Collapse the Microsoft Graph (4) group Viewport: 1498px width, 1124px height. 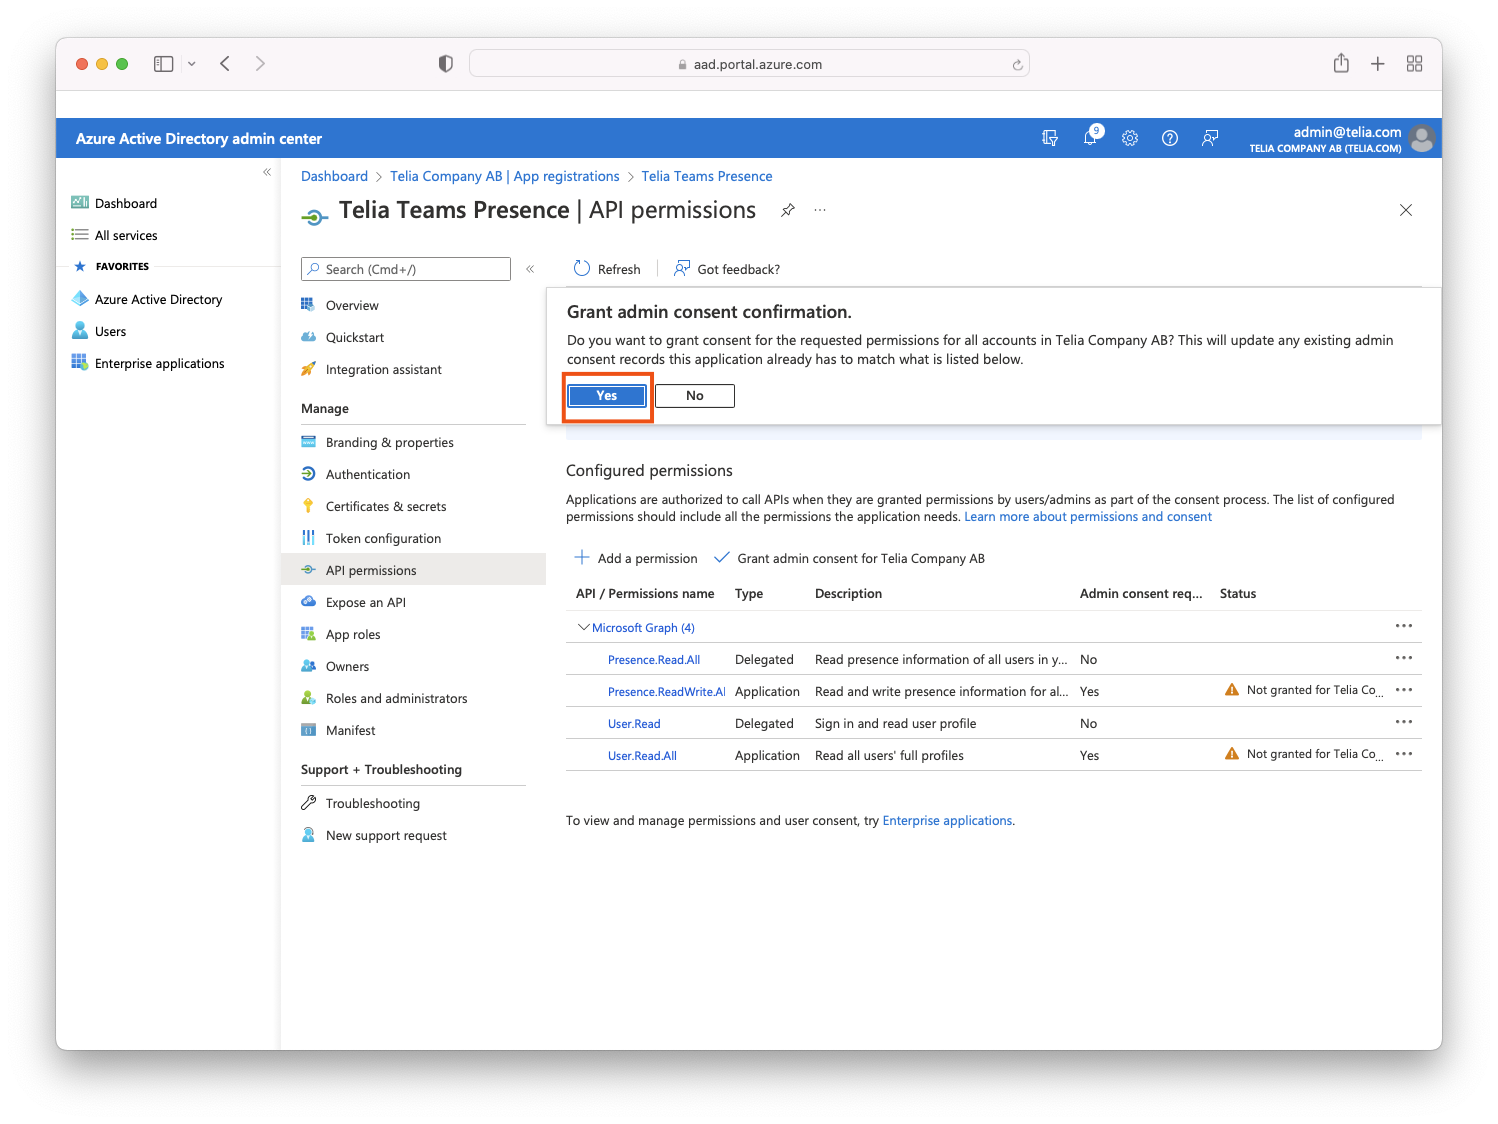point(584,627)
